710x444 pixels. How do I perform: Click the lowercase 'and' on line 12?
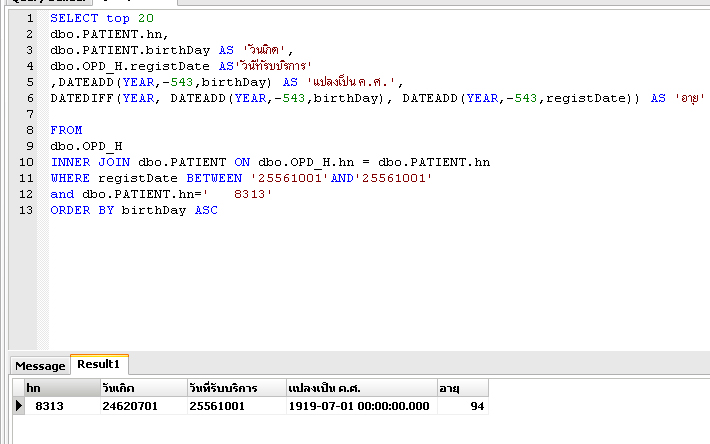[62, 194]
